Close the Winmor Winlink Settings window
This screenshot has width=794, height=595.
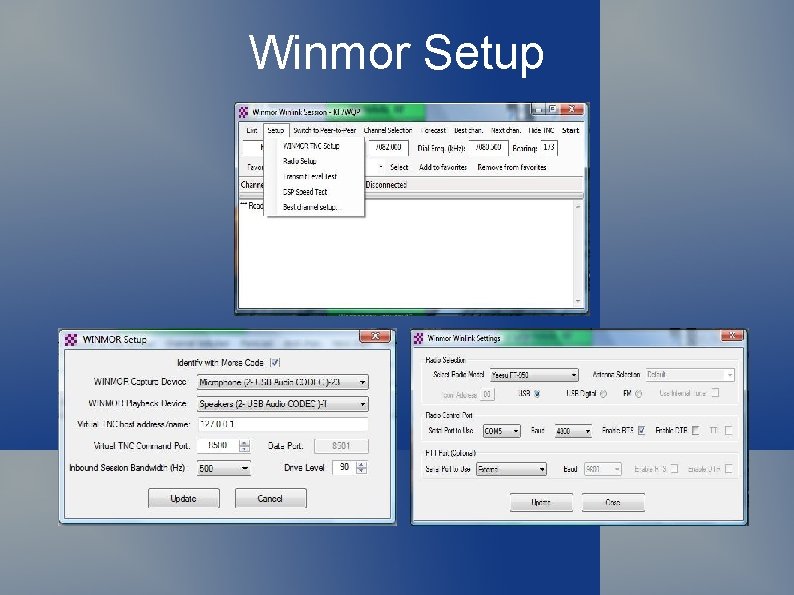[x=732, y=335]
